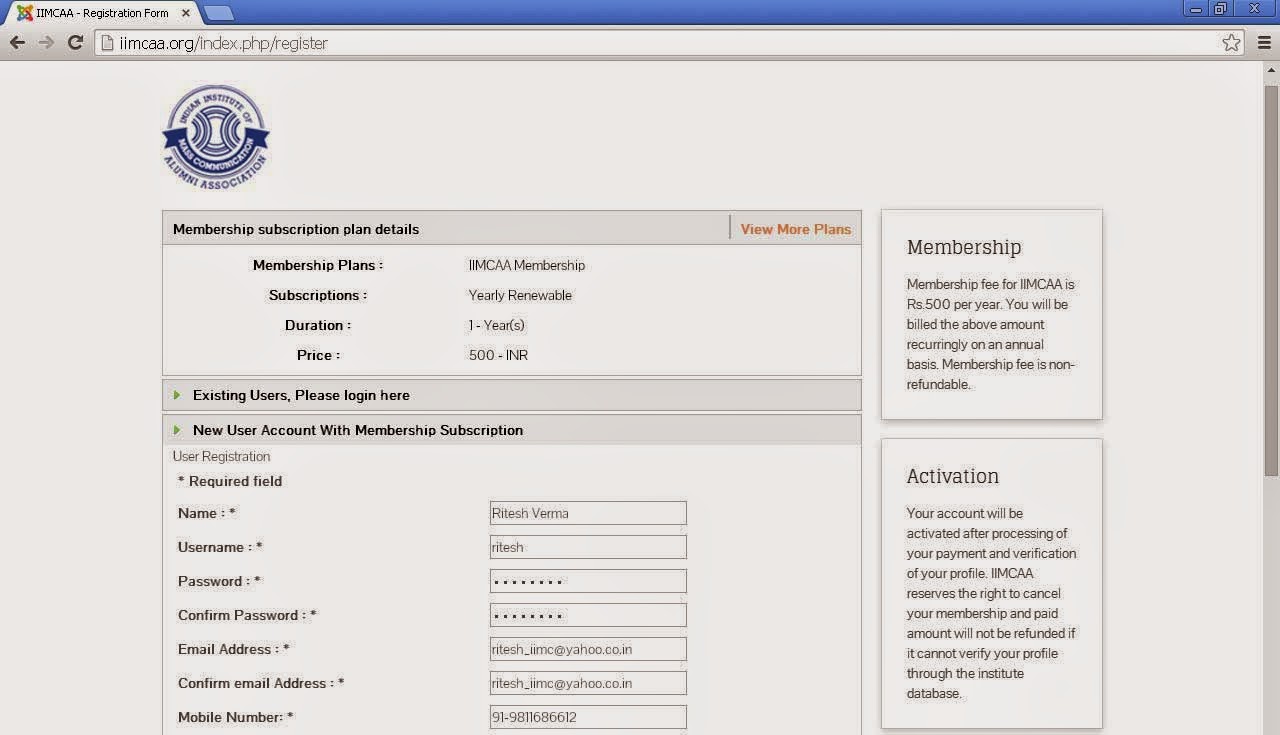Viewport: 1280px width, 735px height.
Task: Click the address bar URL
Action: (224, 43)
